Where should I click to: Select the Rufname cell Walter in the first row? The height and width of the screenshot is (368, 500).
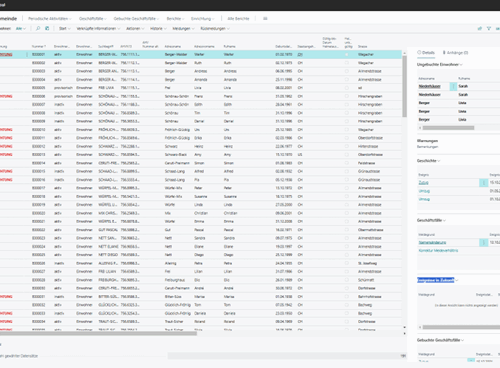tap(229, 54)
